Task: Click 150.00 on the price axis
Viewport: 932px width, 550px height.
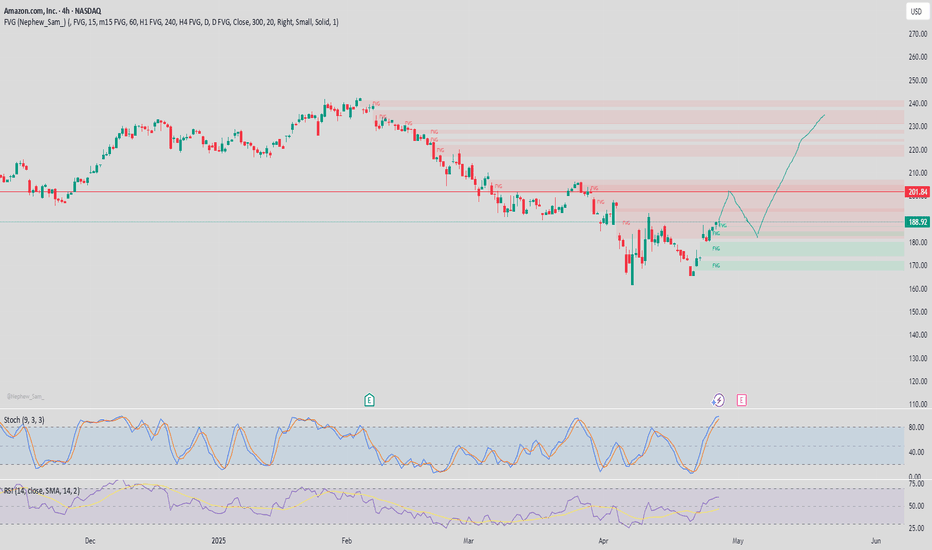Action: click(918, 312)
